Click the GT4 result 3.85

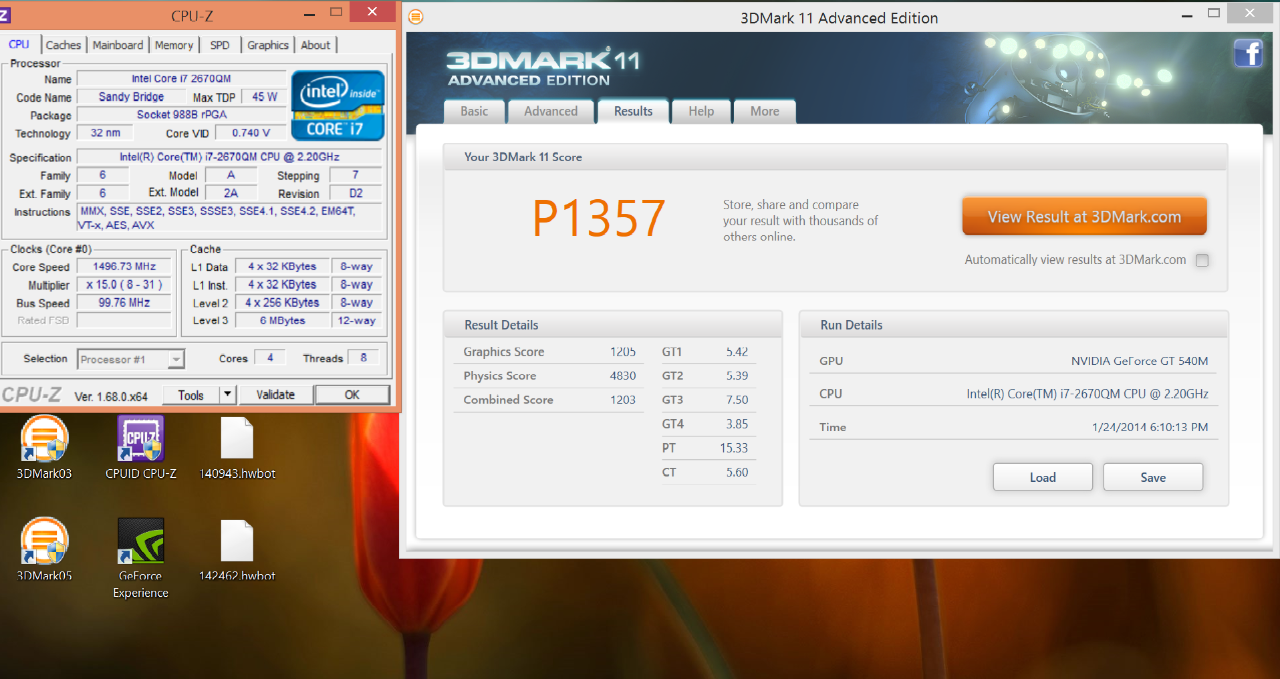point(736,424)
